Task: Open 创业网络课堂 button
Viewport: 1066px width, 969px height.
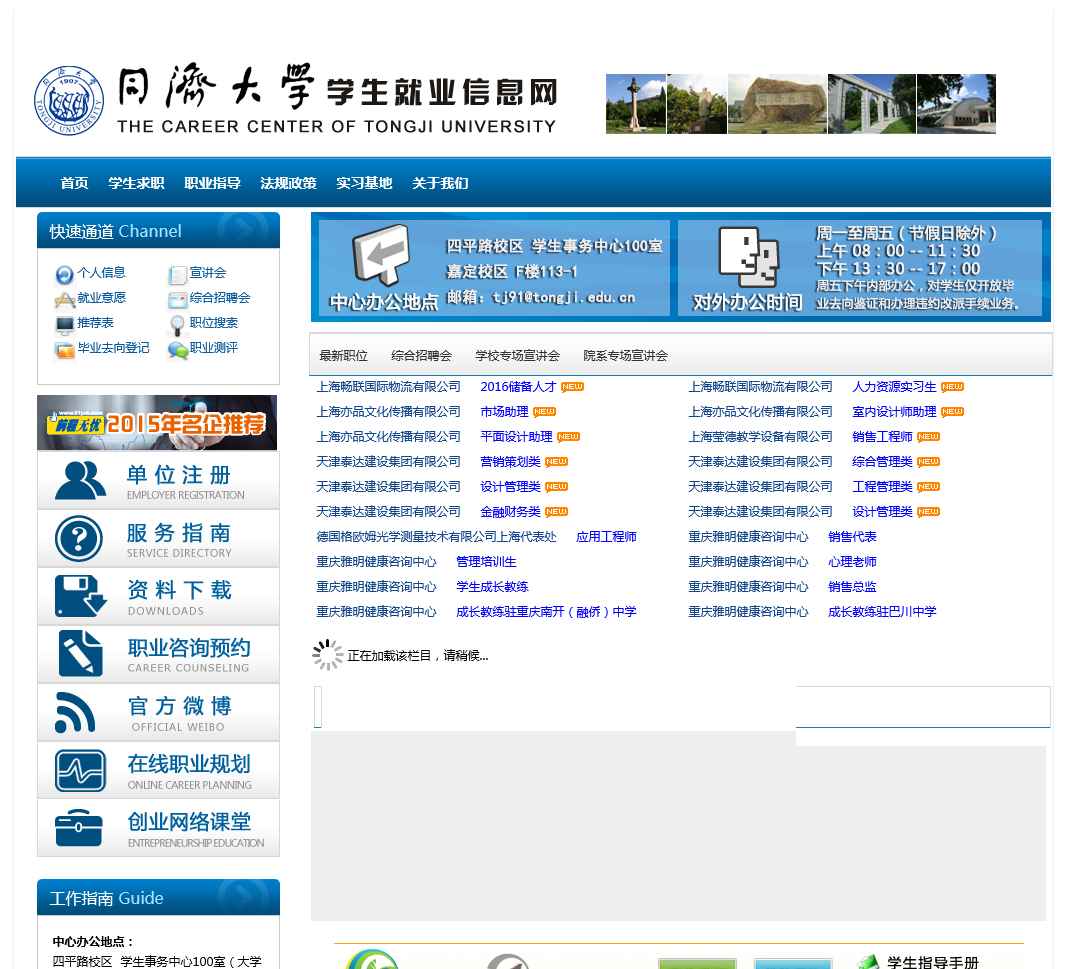Action: (x=158, y=828)
